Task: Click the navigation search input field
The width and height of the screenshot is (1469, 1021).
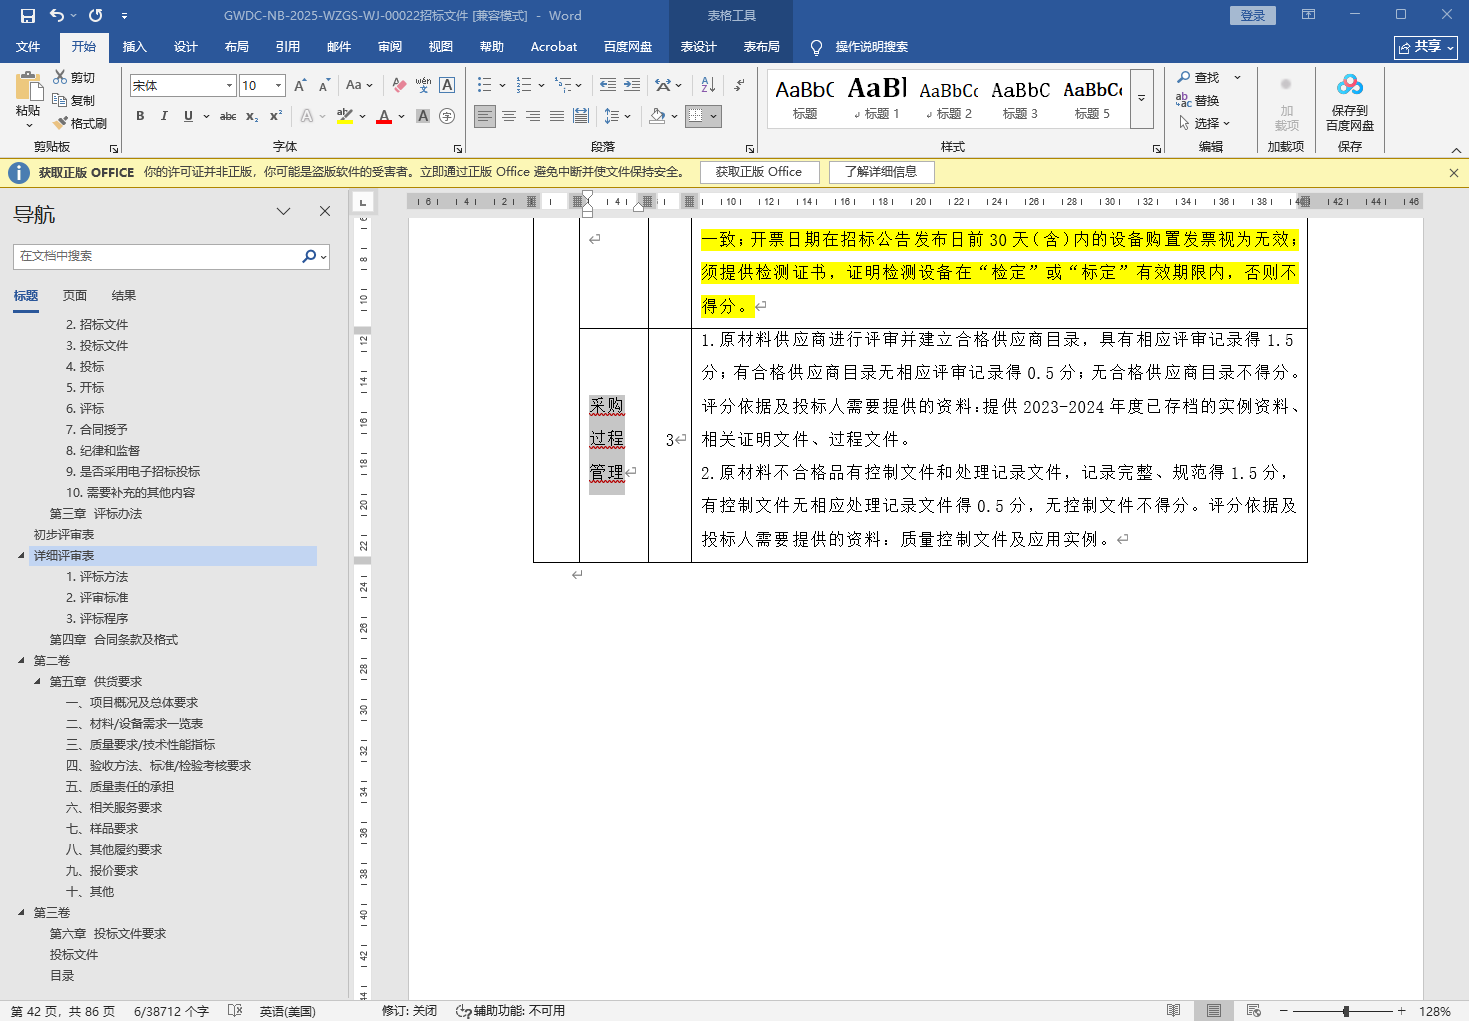Action: (158, 256)
